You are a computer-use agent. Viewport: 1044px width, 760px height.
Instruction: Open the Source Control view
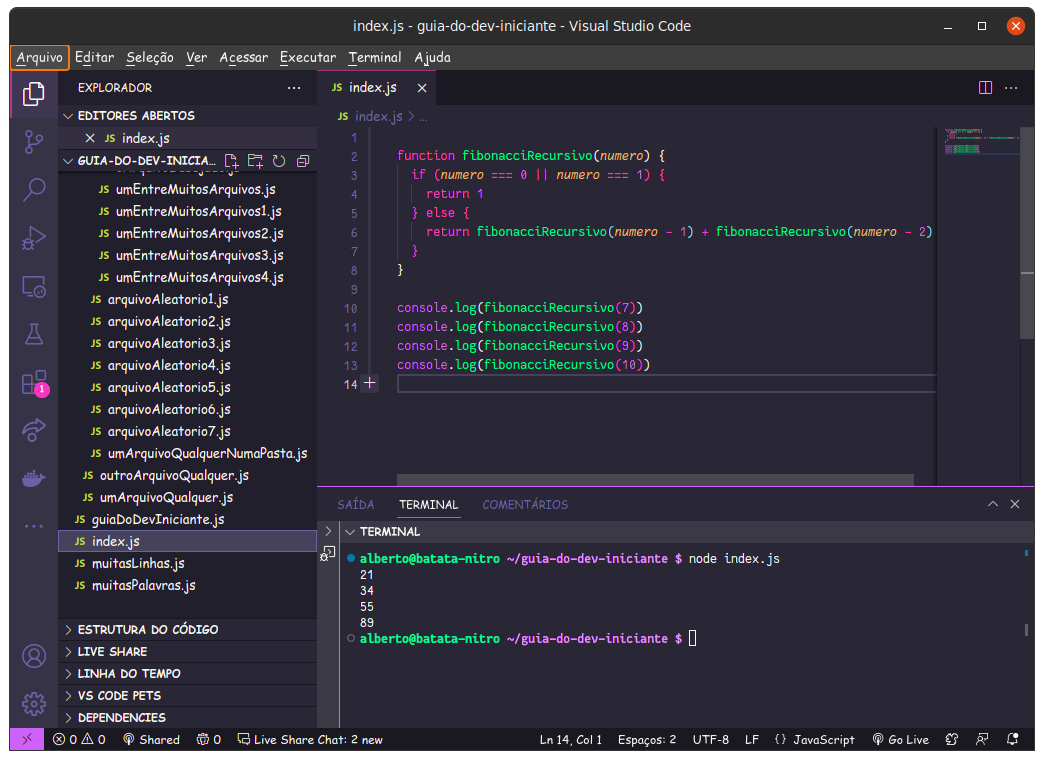(x=34, y=141)
